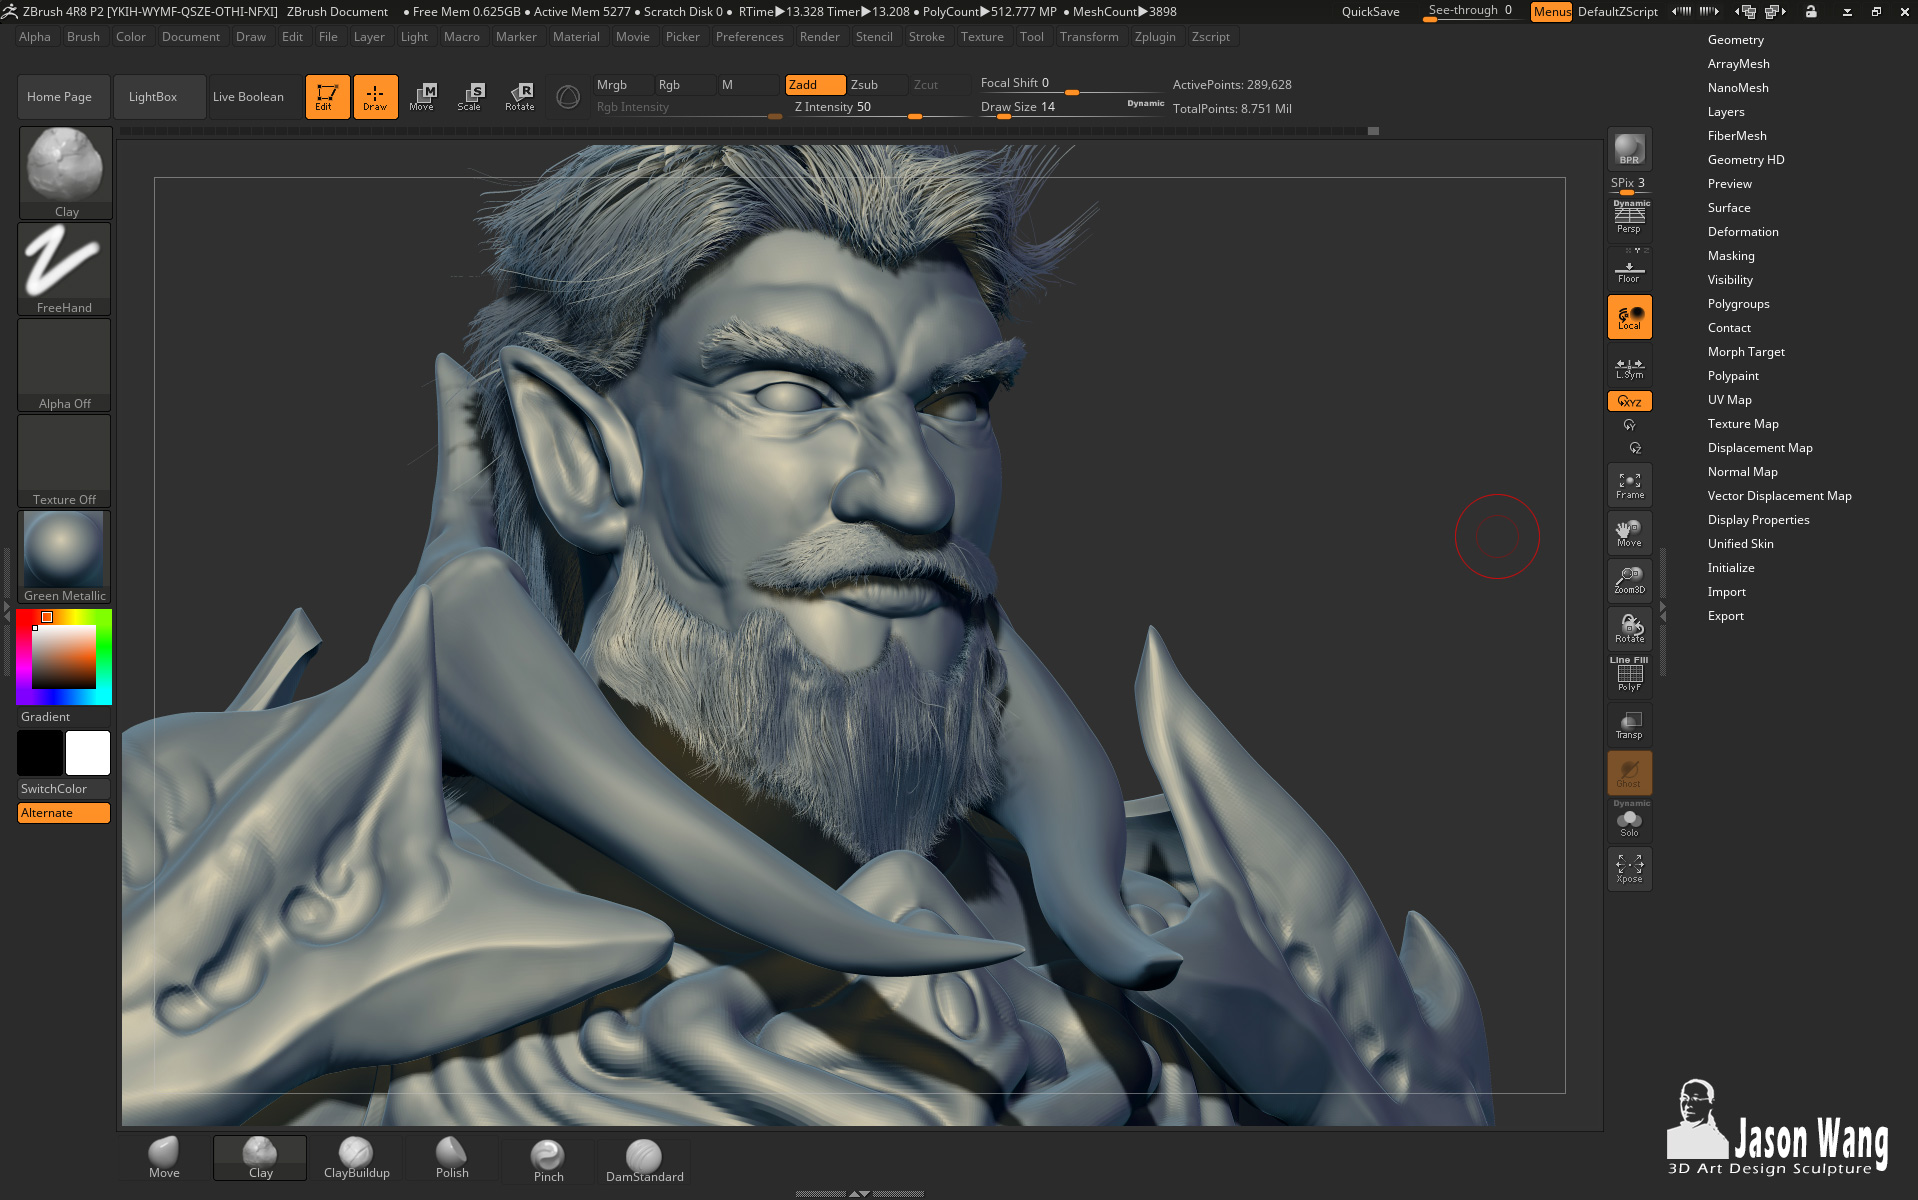Toggle PolyF line fill display

pyautogui.click(x=1629, y=675)
